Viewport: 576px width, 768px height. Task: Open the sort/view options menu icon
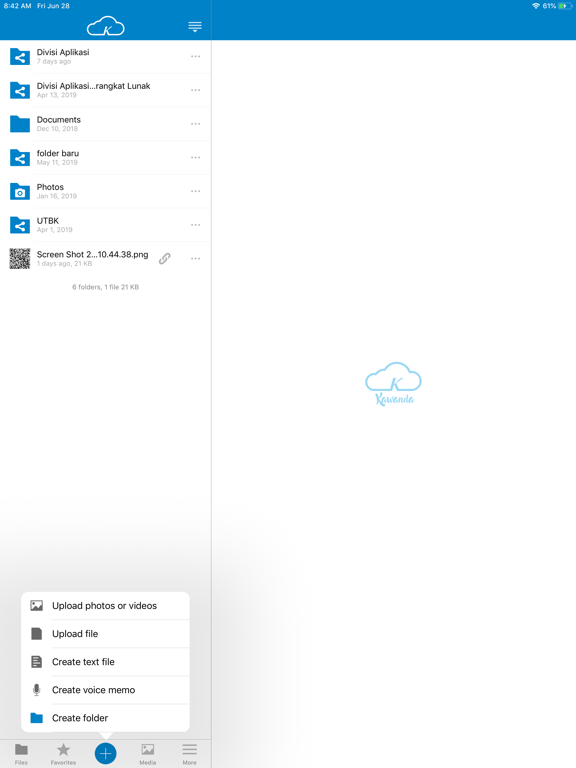point(195,26)
